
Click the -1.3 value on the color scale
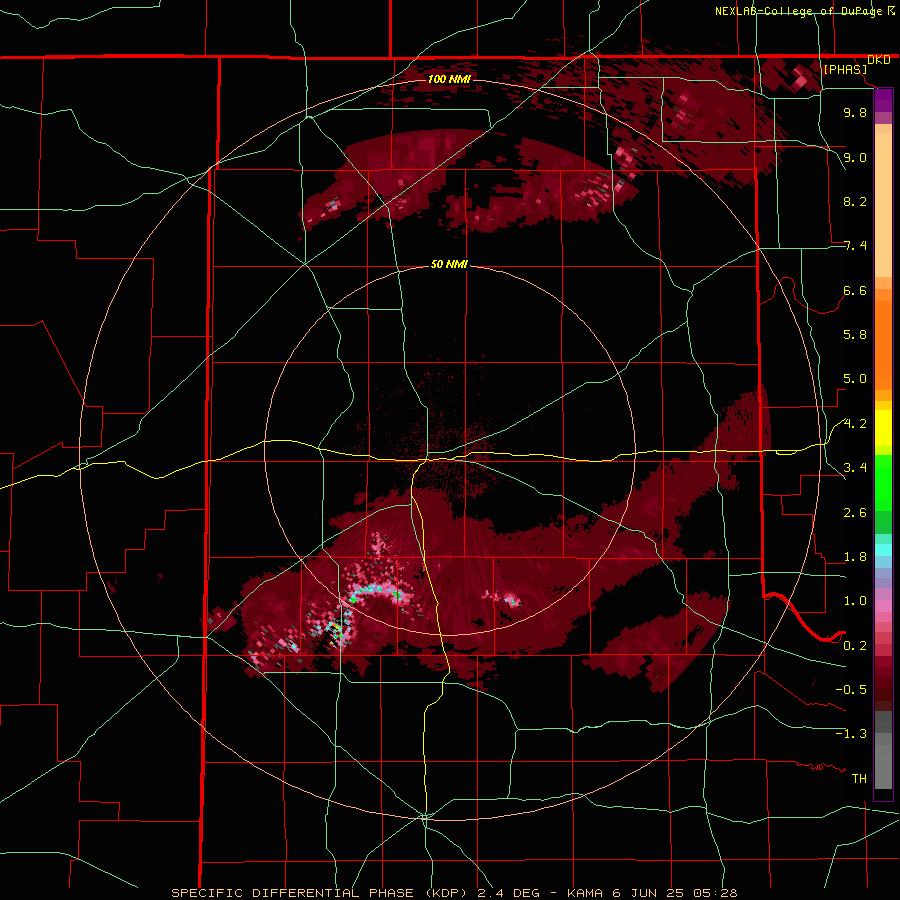tap(851, 734)
